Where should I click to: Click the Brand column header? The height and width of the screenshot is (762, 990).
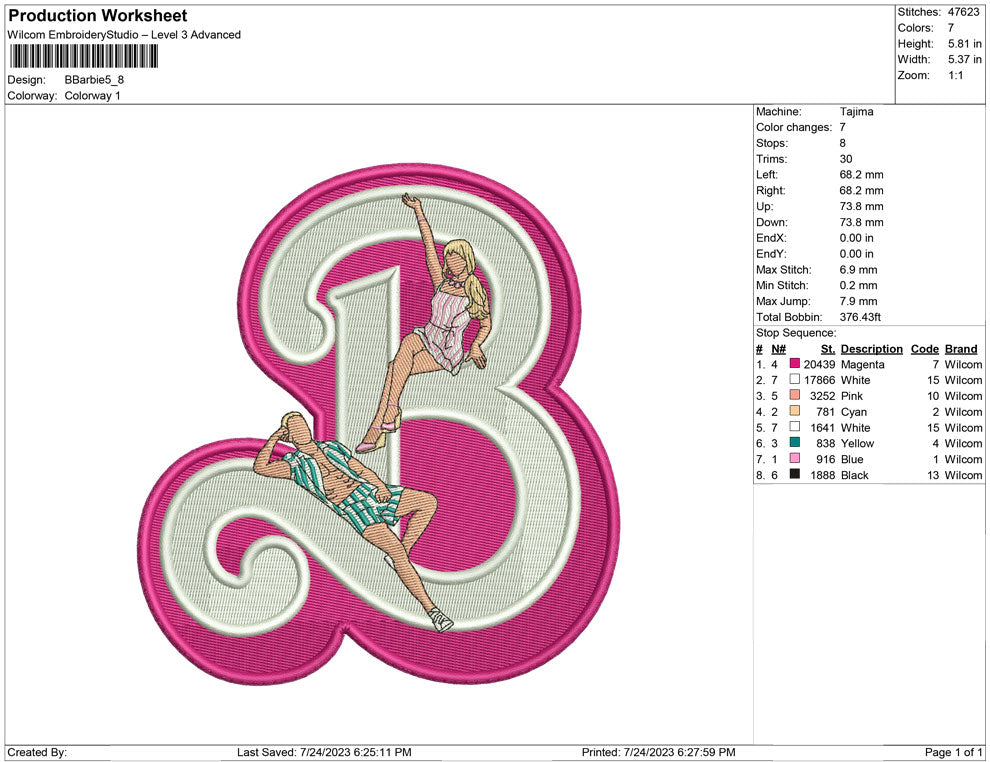[x=961, y=349]
